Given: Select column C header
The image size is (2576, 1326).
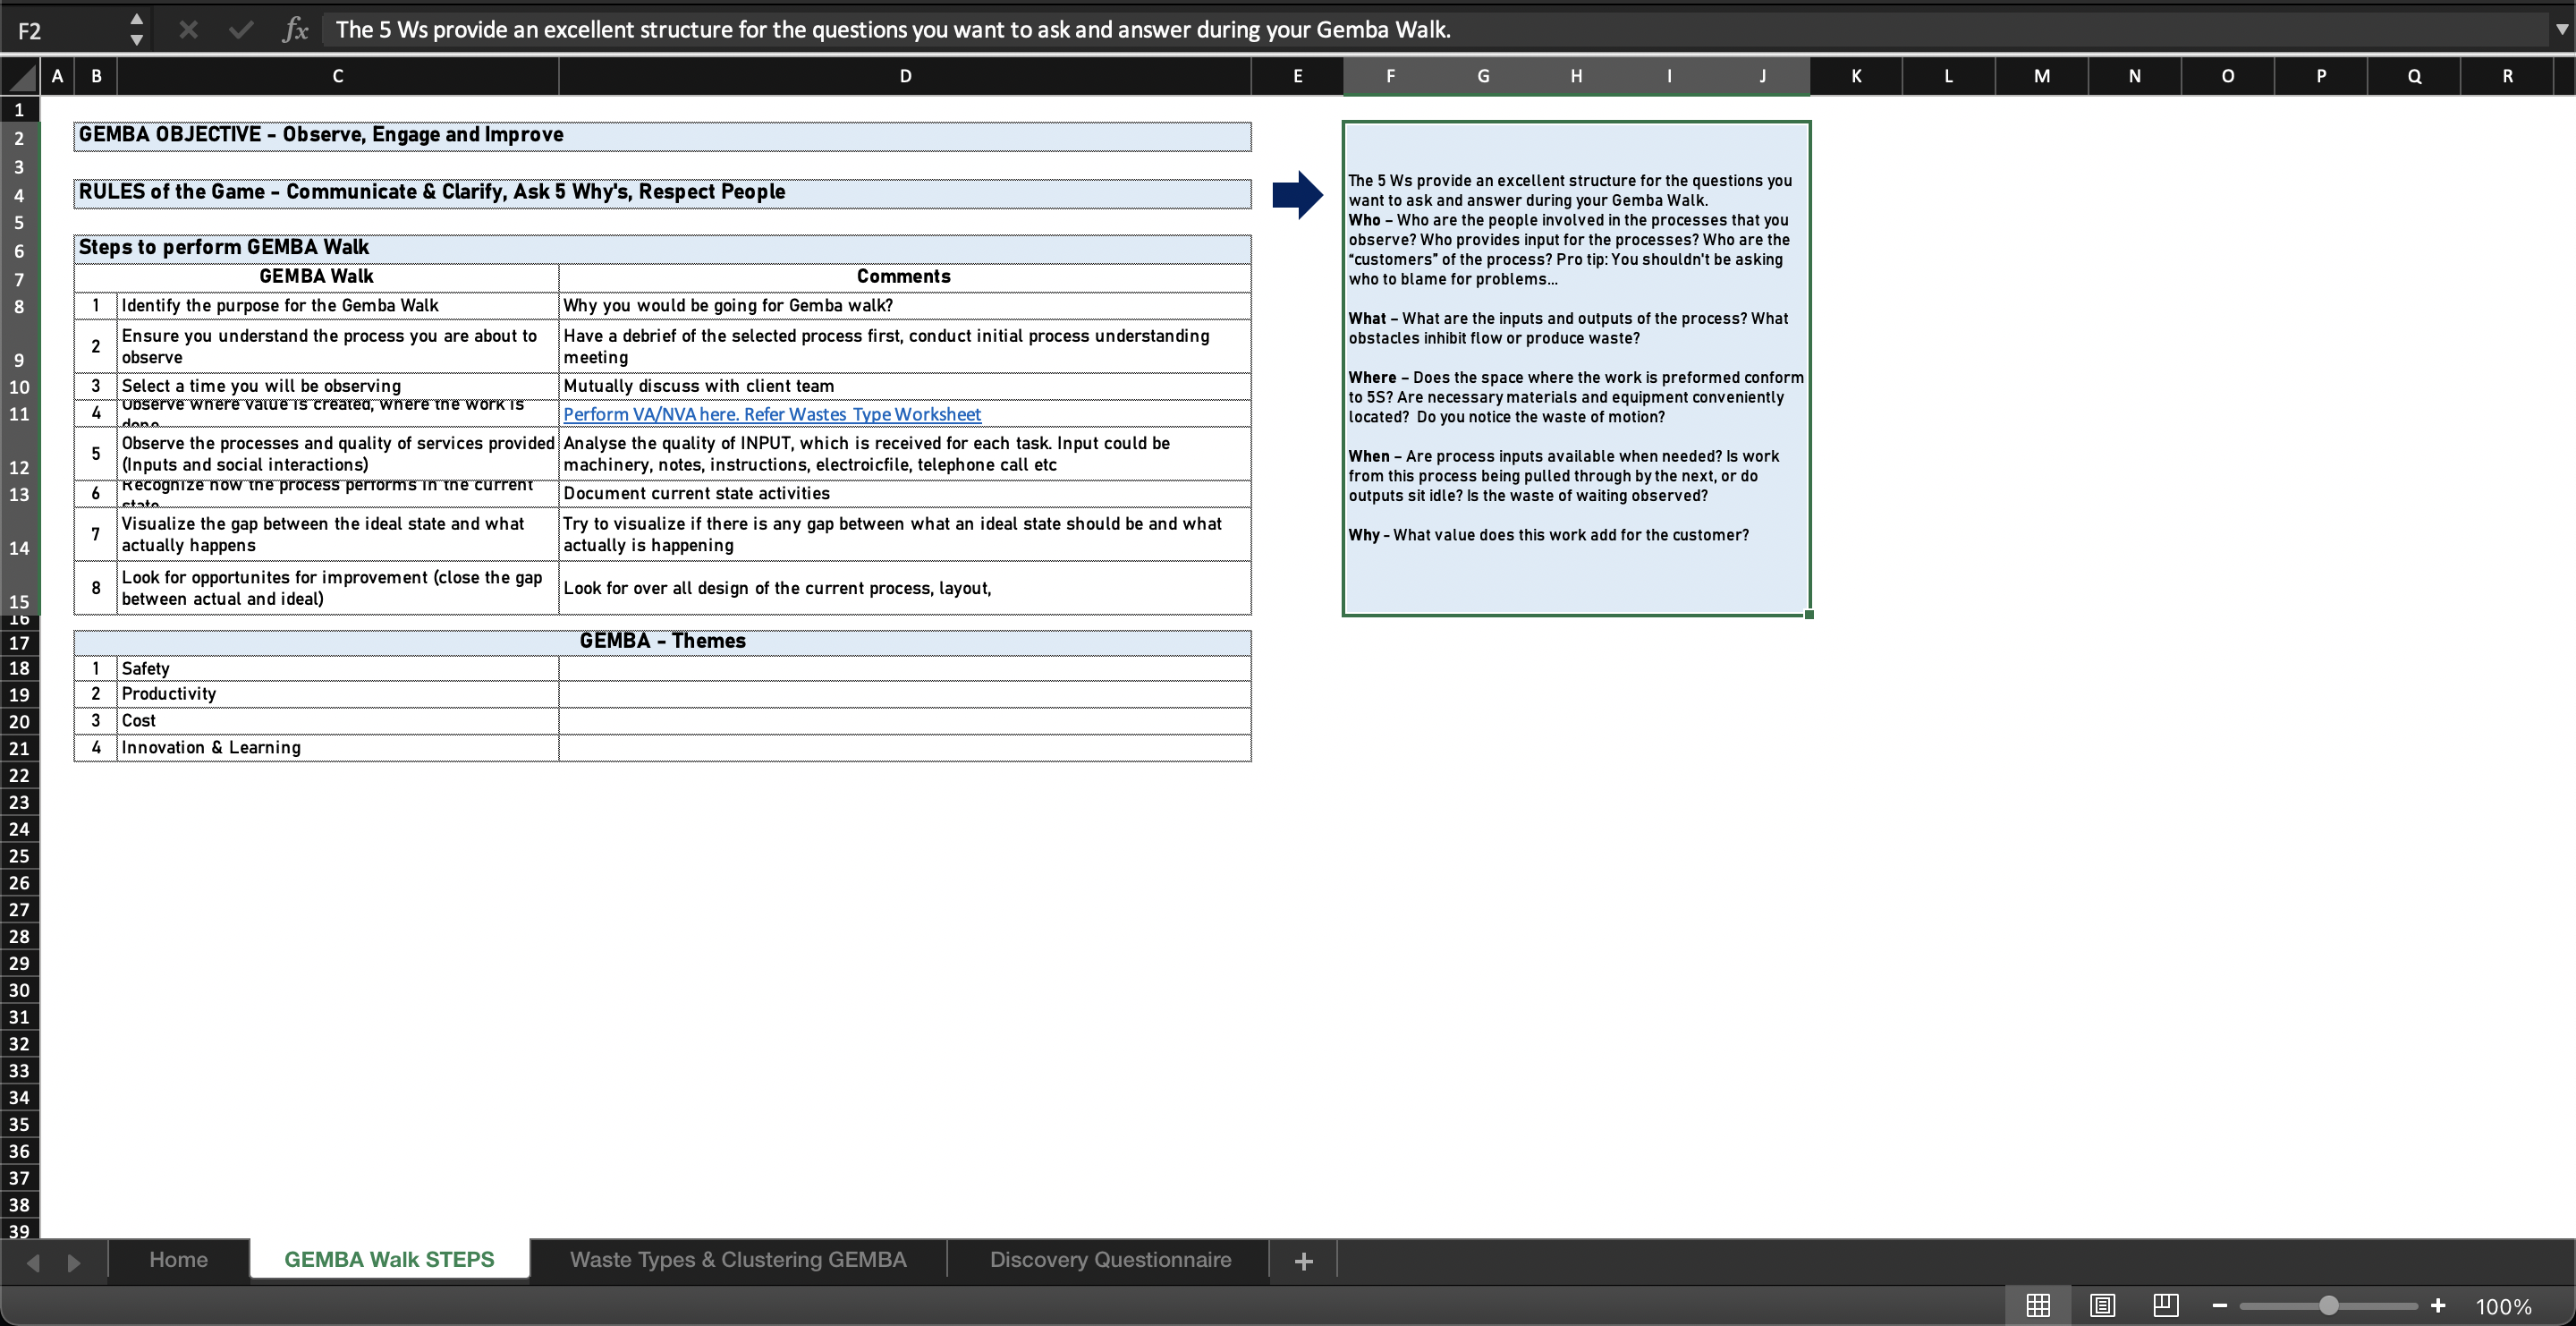Looking at the screenshot, I should coord(338,76).
